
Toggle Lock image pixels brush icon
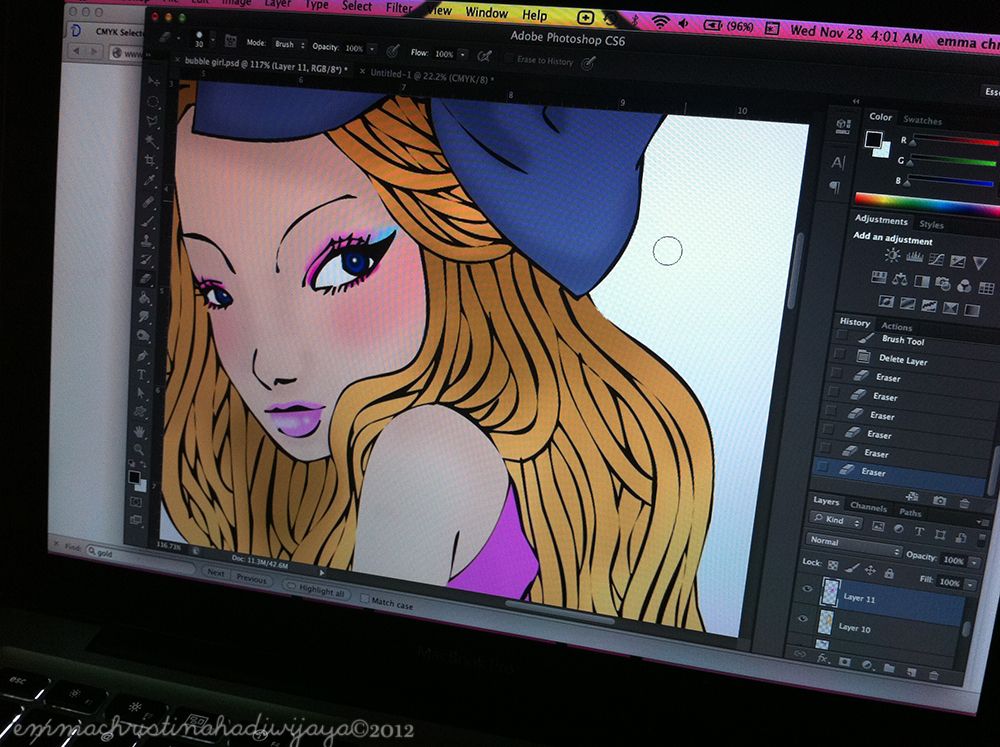tap(852, 568)
